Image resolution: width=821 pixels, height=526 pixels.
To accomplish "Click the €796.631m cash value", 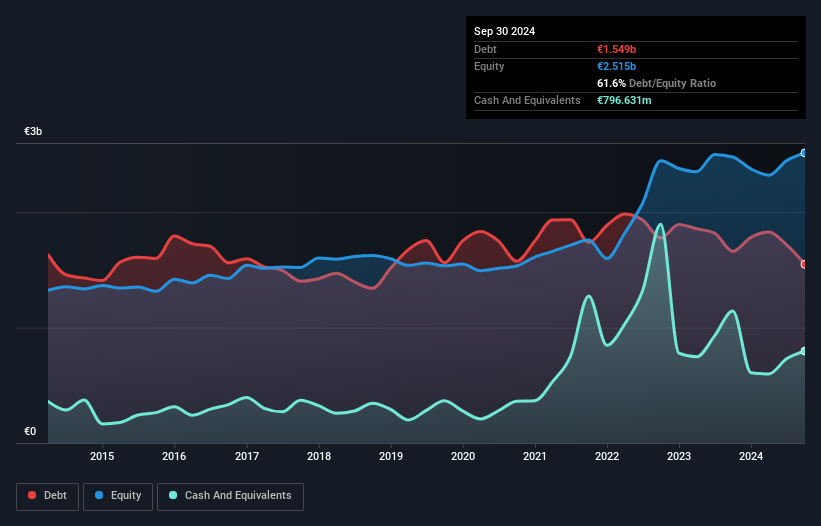I will (x=624, y=100).
